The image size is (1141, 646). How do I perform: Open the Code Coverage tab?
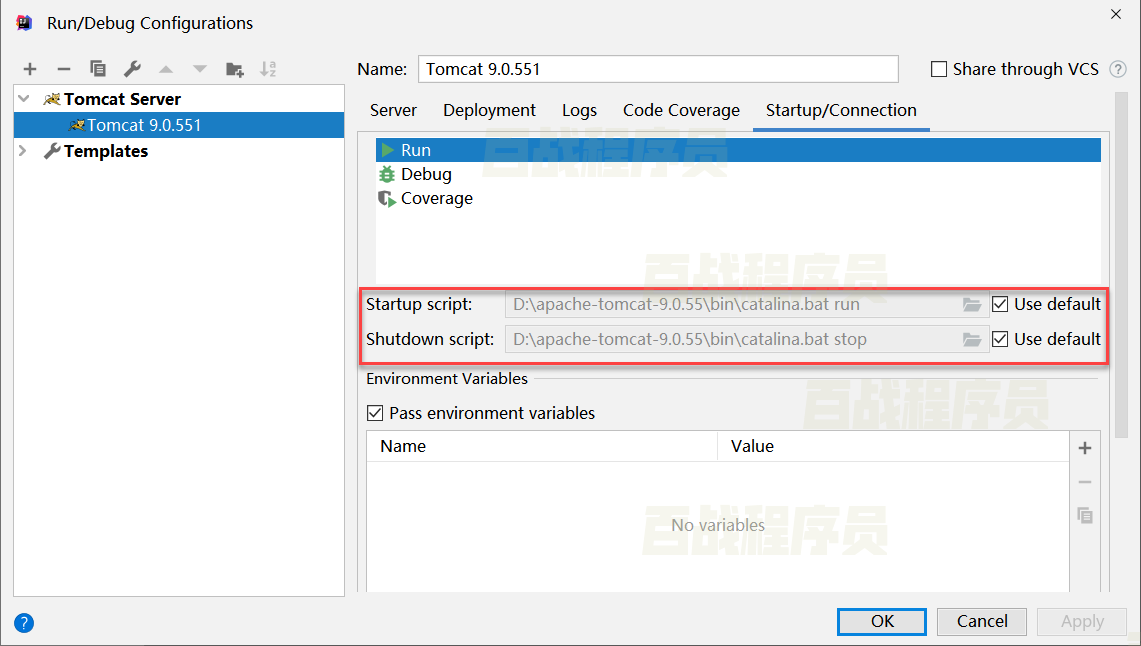681,110
